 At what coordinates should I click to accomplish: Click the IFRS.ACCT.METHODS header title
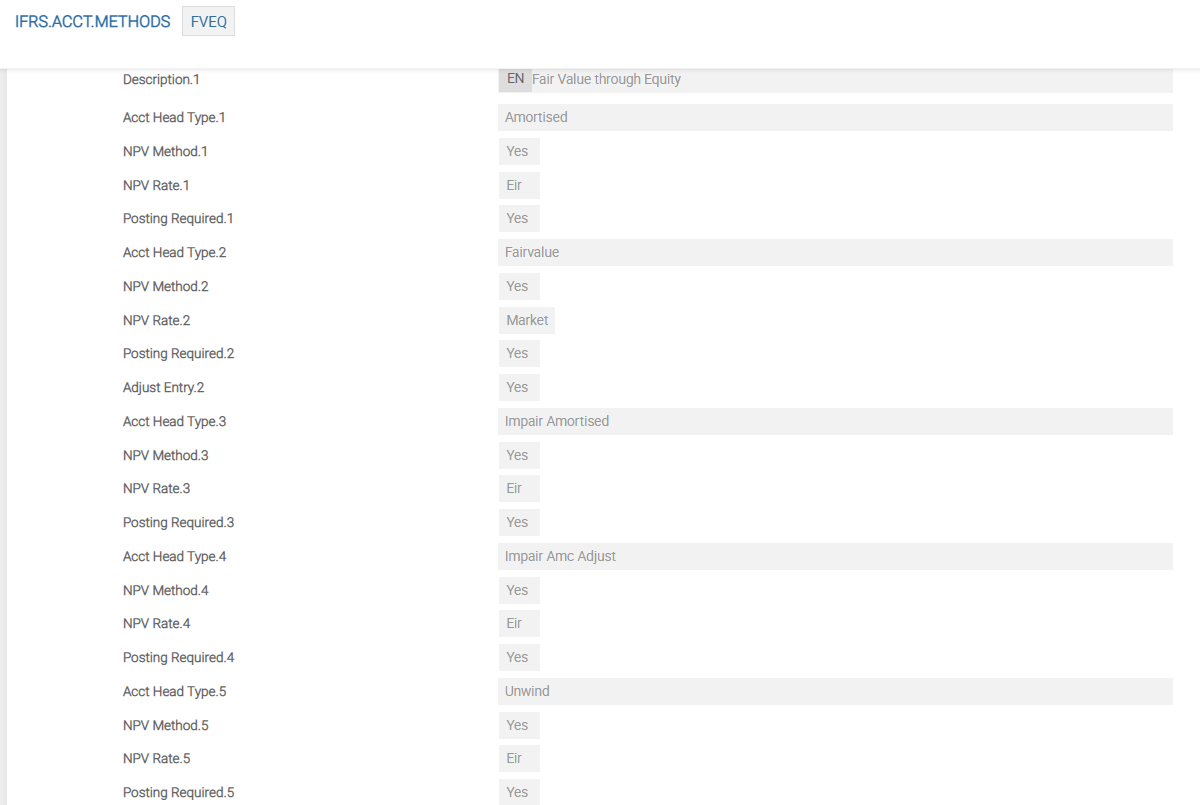[x=93, y=22]
